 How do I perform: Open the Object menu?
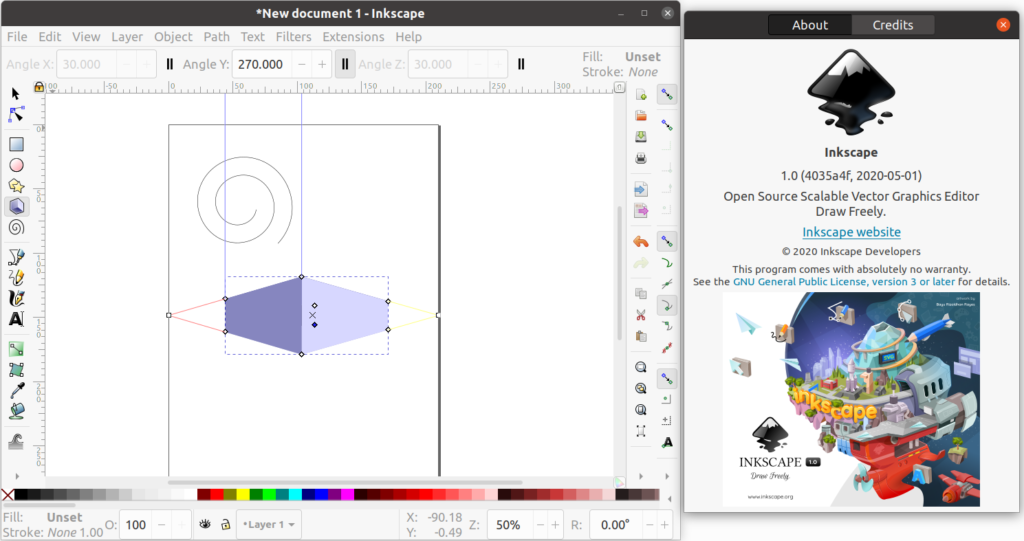tap(173, 37)
